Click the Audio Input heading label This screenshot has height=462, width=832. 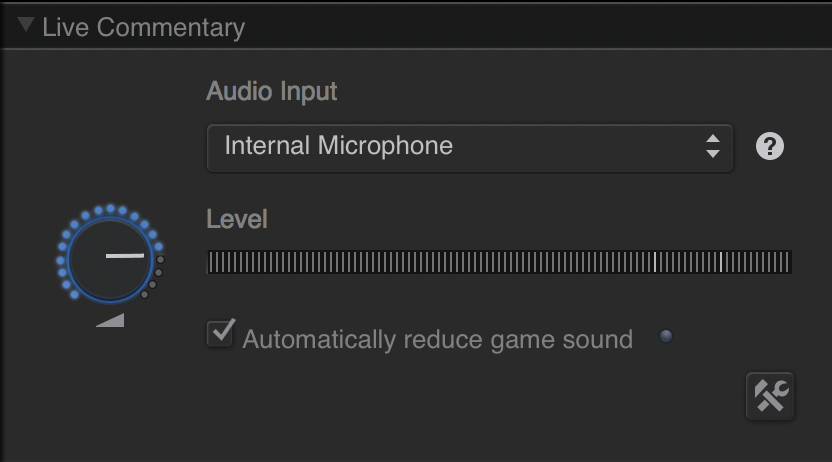(x=272, y=91)
